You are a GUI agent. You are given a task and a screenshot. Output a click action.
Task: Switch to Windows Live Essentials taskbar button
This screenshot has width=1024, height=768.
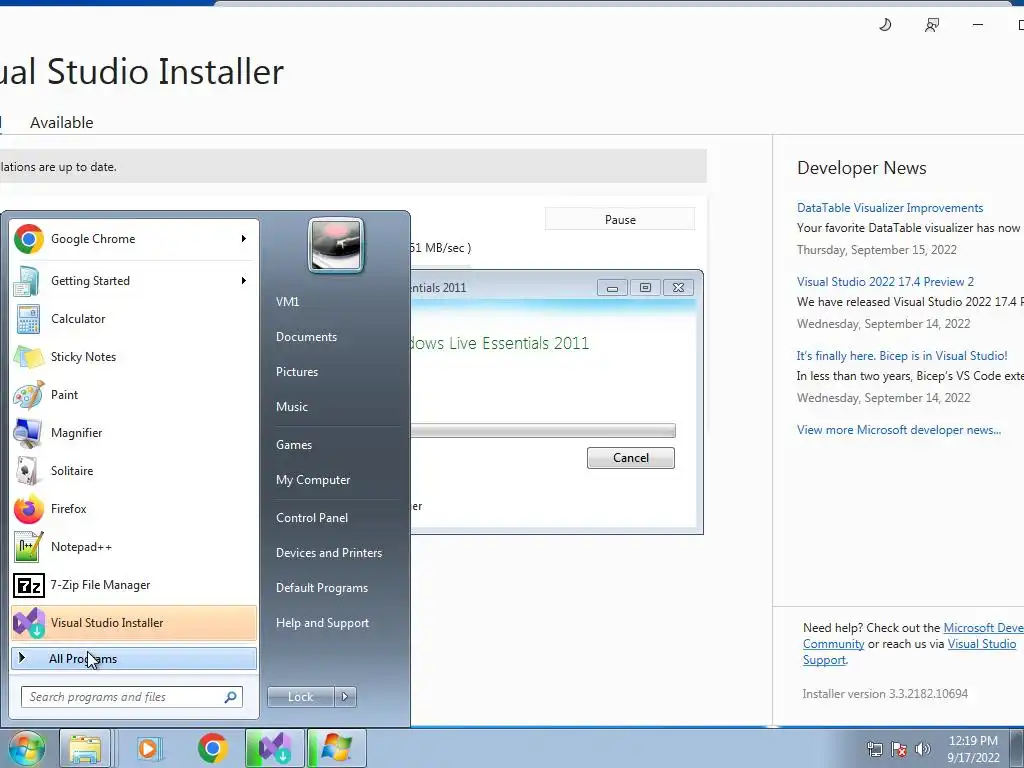336,748
